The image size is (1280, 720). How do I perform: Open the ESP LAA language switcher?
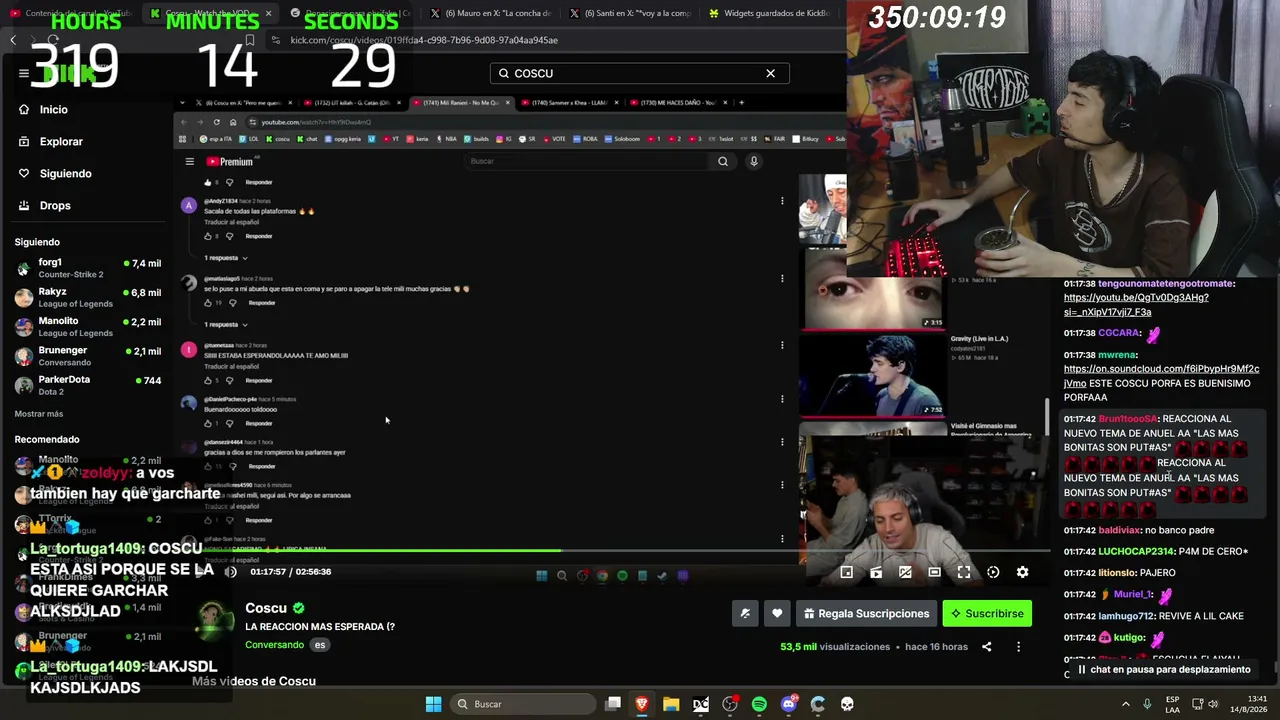click(x=1172, y=704)
